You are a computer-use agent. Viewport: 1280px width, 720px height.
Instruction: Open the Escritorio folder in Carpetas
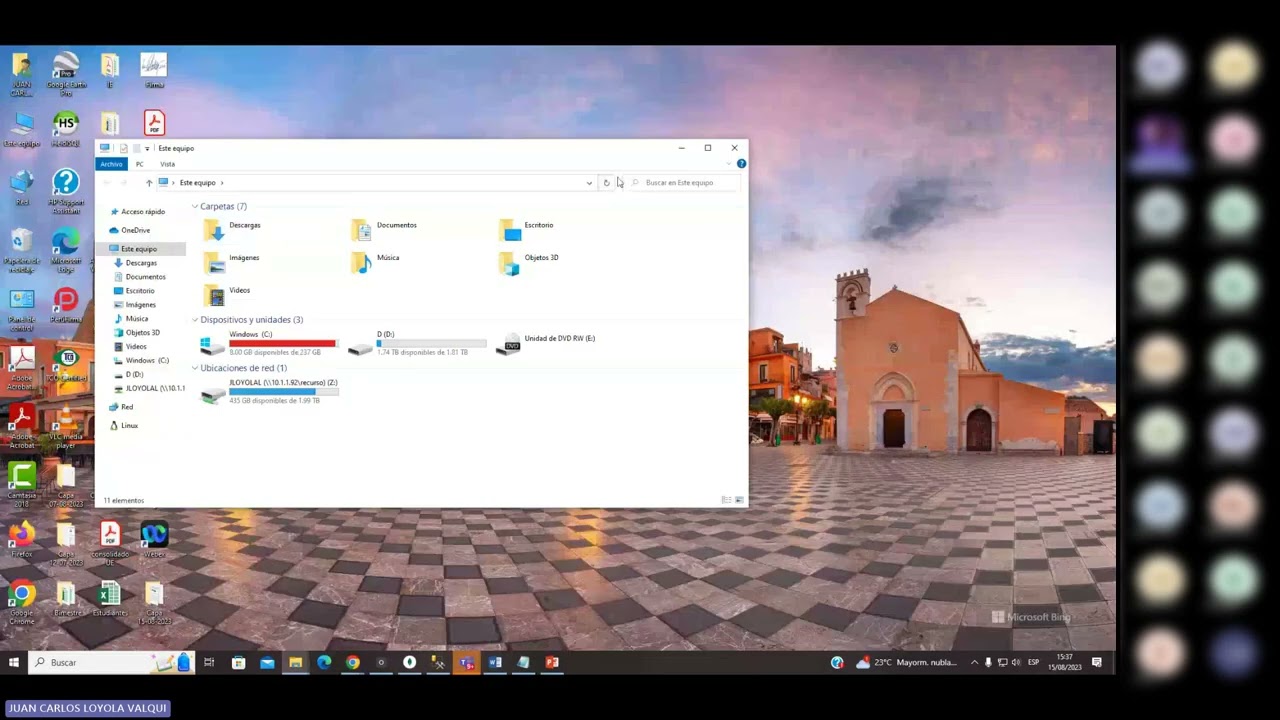coord(526,230)
